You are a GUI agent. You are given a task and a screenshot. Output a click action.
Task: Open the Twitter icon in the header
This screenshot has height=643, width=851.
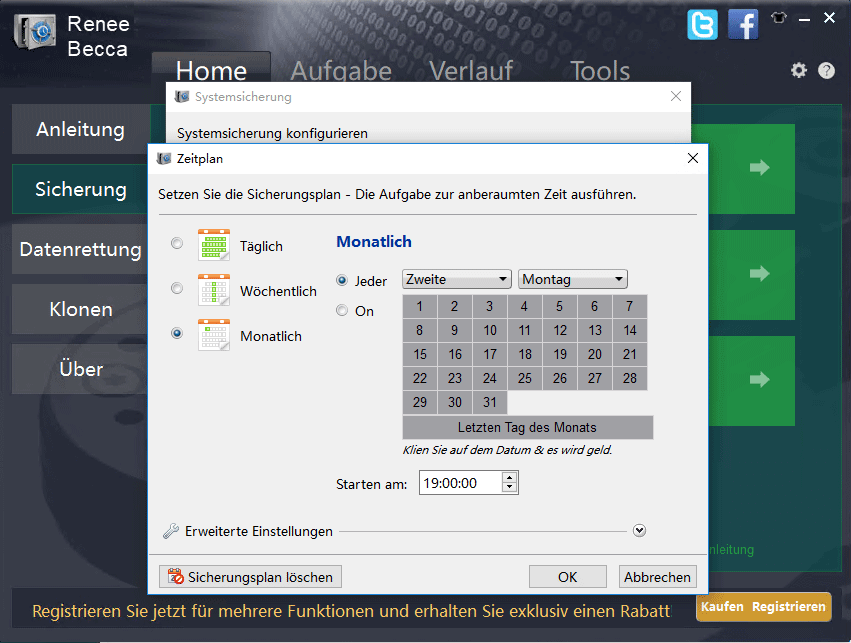click(702, 25)
